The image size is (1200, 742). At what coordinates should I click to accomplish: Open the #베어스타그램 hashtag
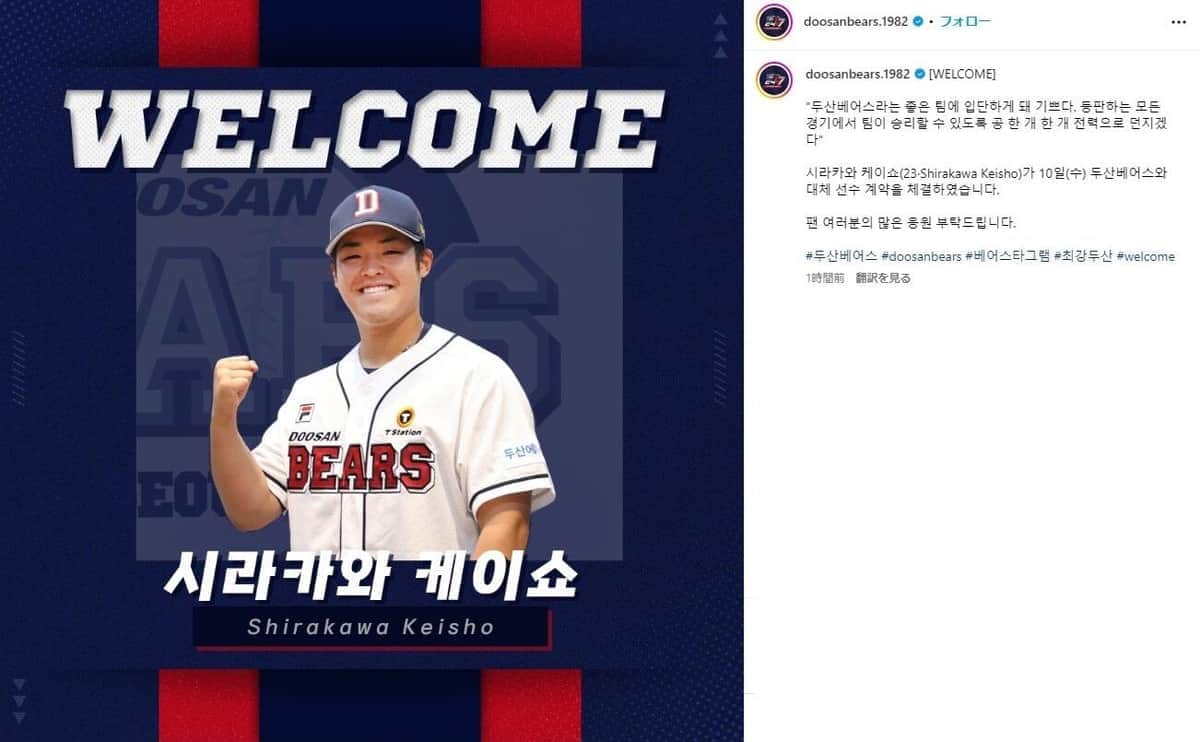coord(1008,256)
